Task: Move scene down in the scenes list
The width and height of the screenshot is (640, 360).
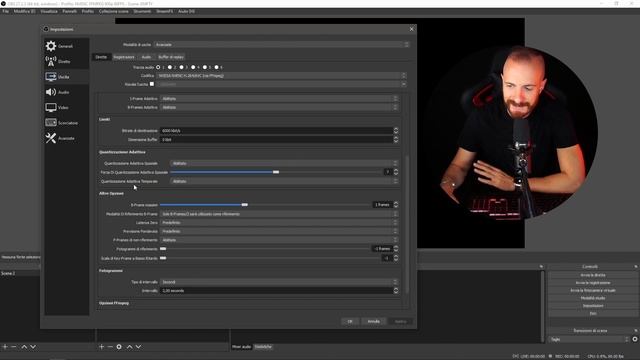Action: point(33,347)
